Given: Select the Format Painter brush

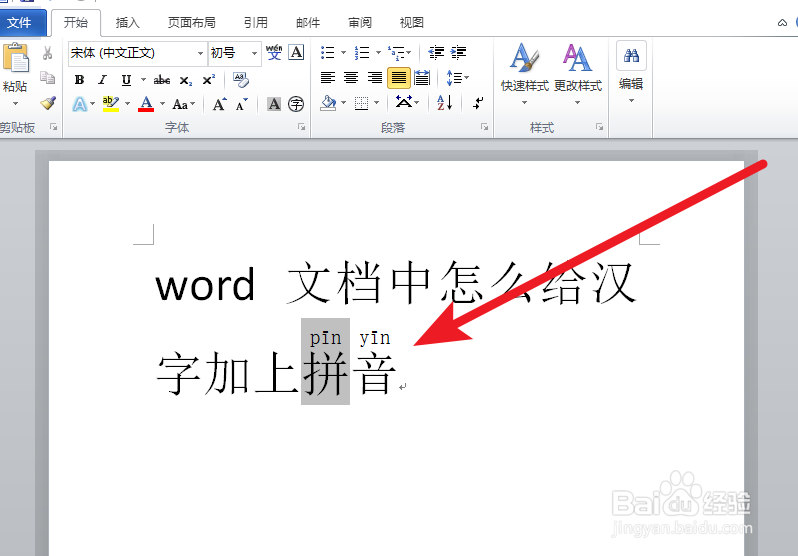Looking at the screenshot, I should click(x=48, y=103).
